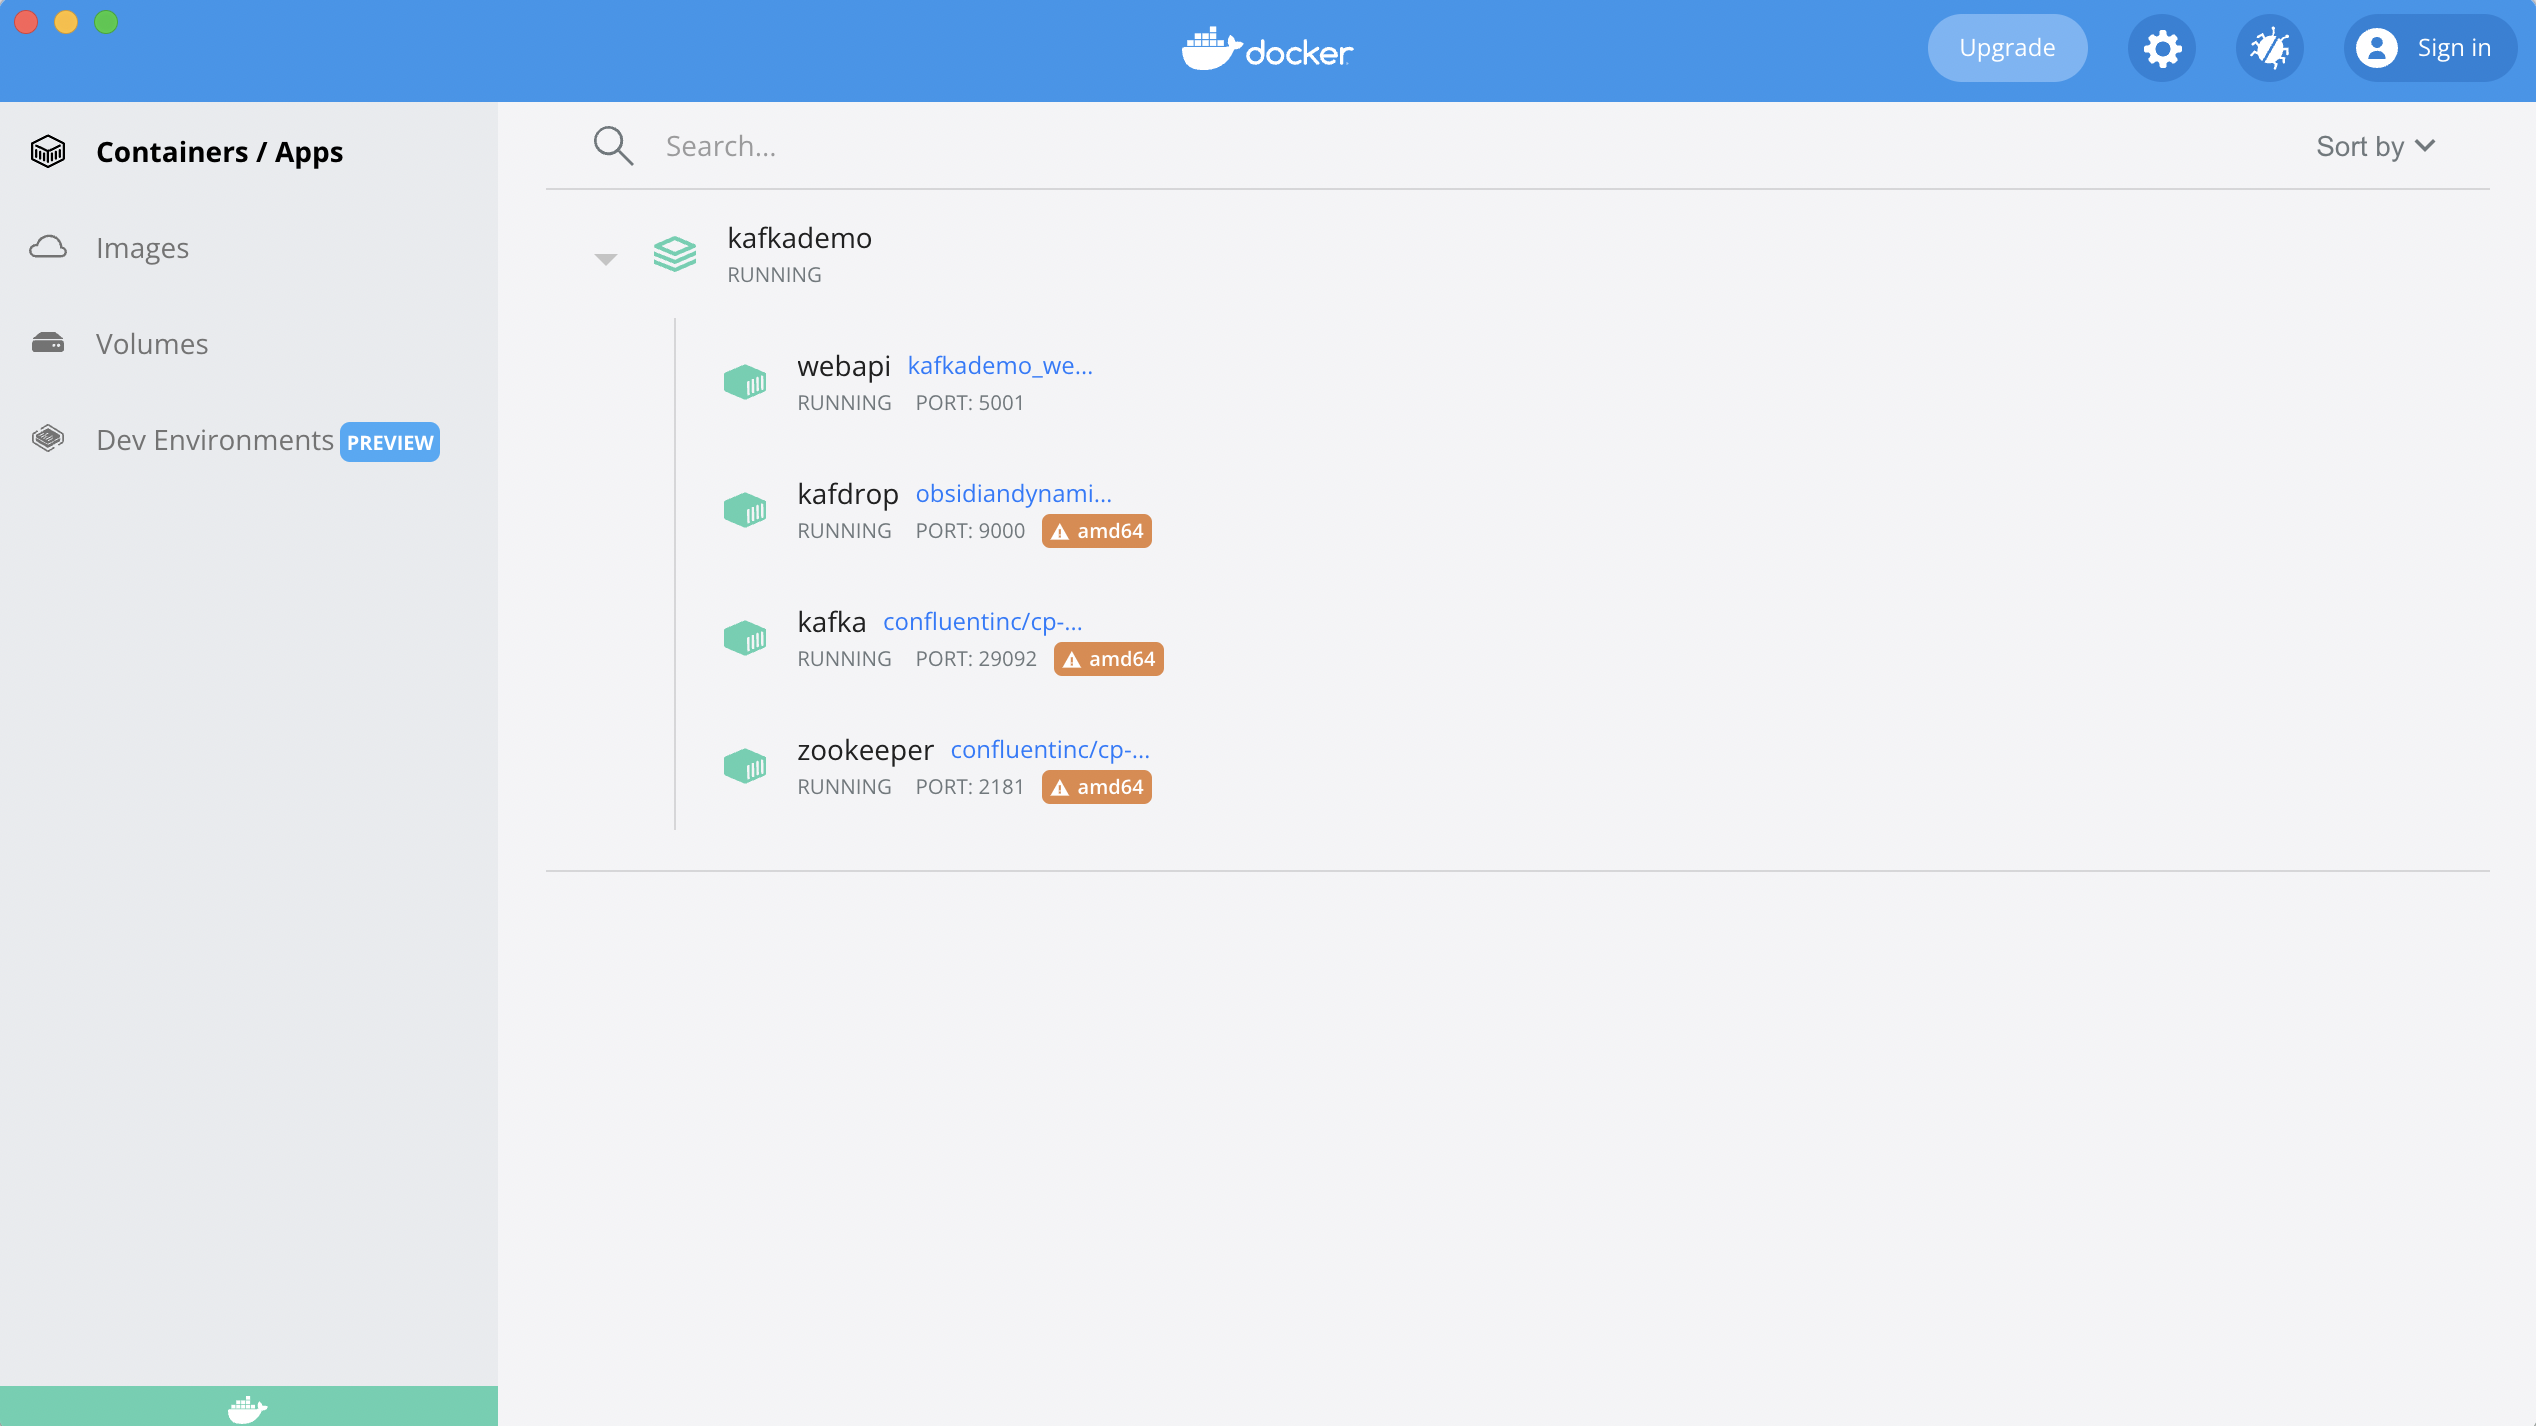
Task: Select the webapi container row
Action: (1580, 382)
